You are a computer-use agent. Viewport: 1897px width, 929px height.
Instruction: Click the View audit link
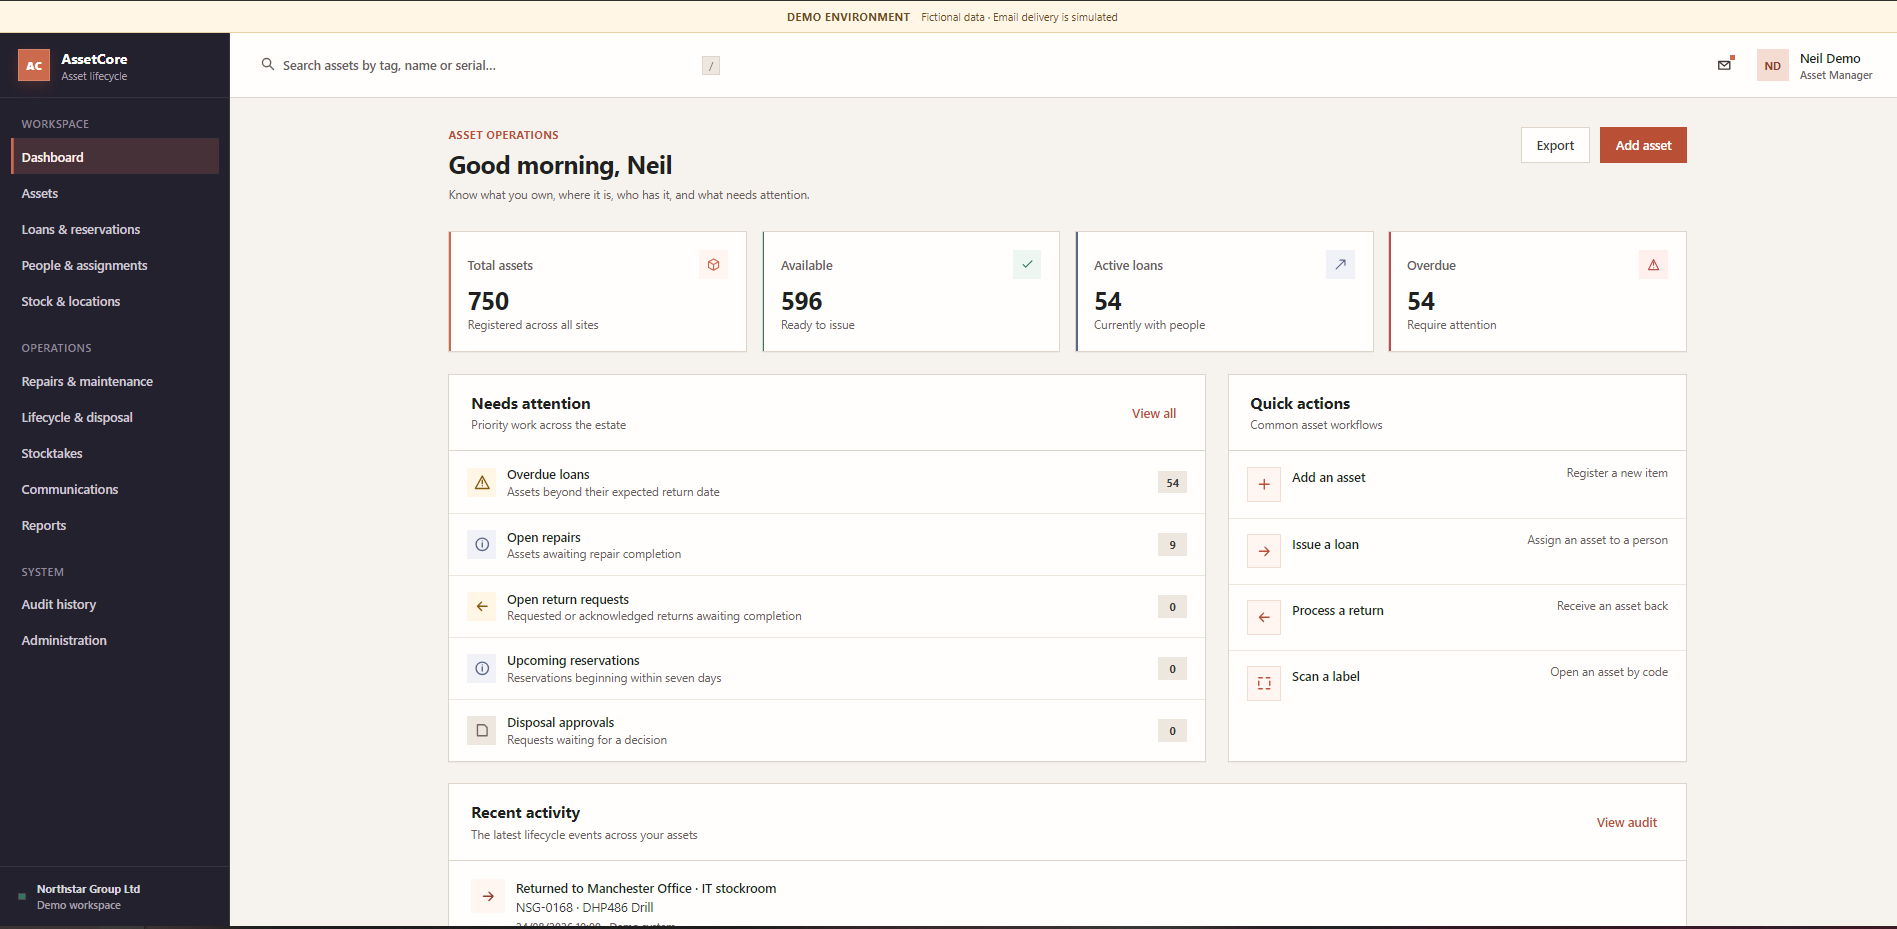1627,822
